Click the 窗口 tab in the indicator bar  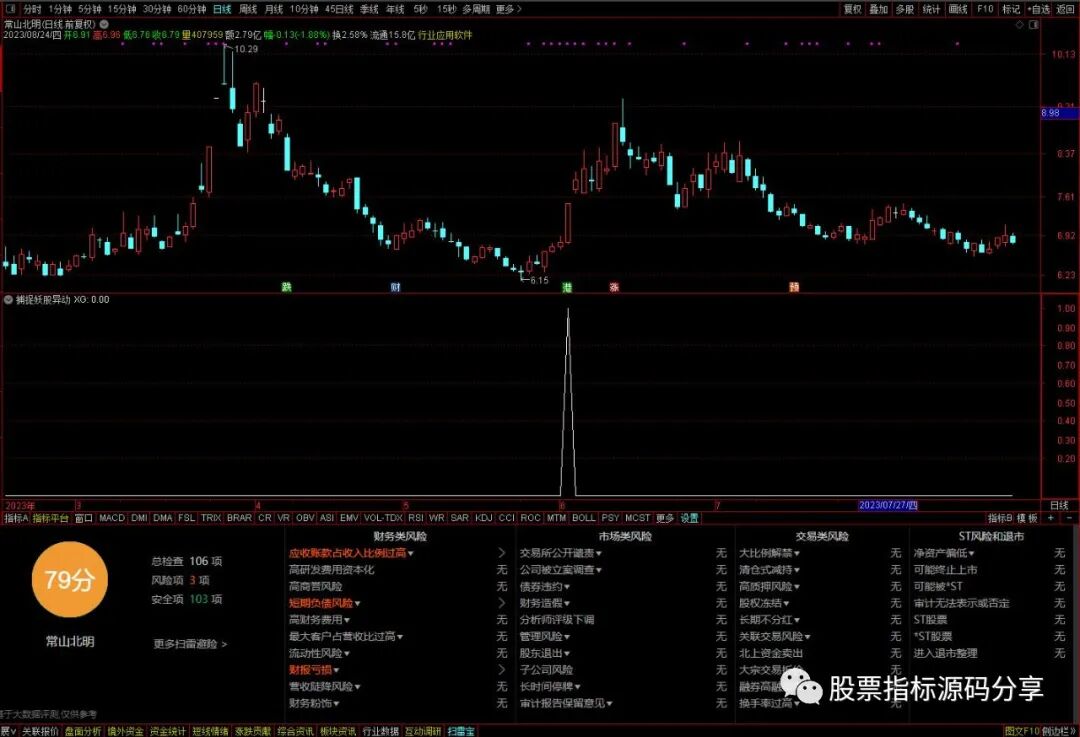click(83, 518)
